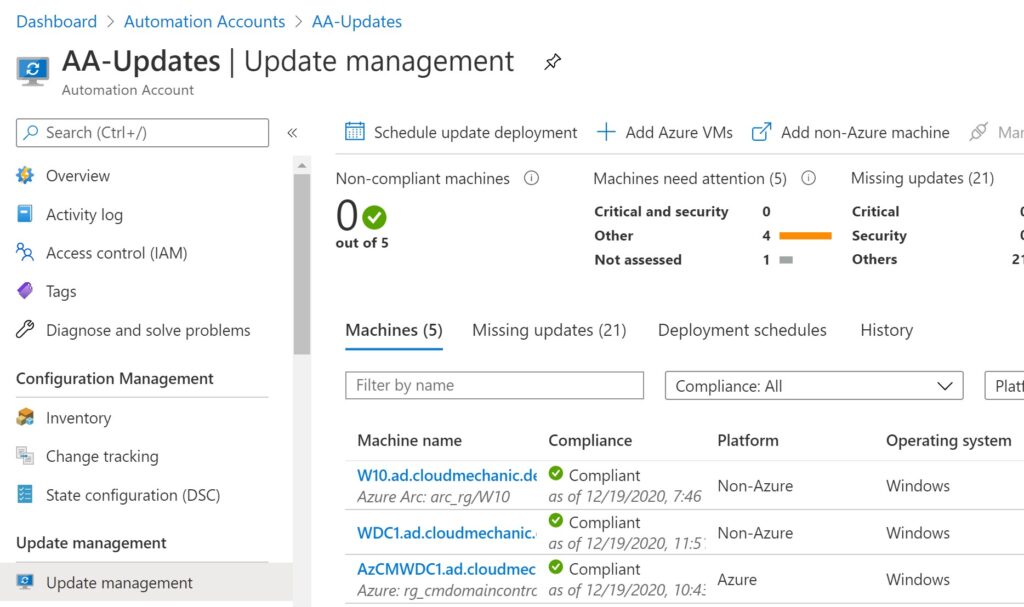Click the info icon beside Machines need attention
Screen dimensions: 1024x607
[x=808, y=178]
